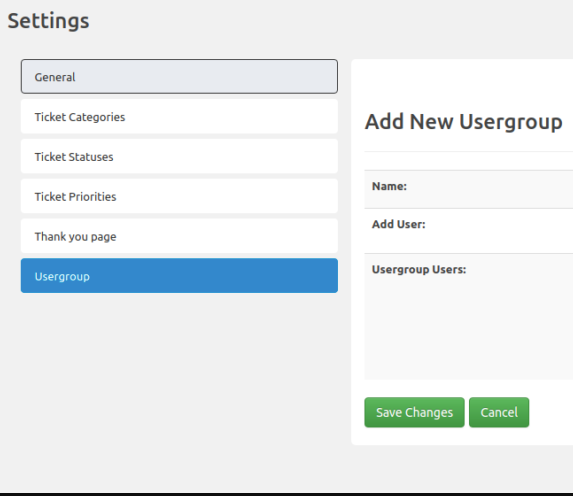This screenshot has height=496, width=573.
Task: Cancel adding the new usergroup
Action: 499,412
